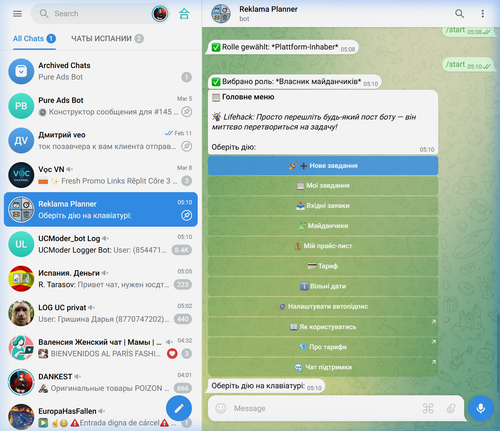Click the Налаштувати автопідпис bot button
Screen dimensions: 500x431
(x=323, y=307)
